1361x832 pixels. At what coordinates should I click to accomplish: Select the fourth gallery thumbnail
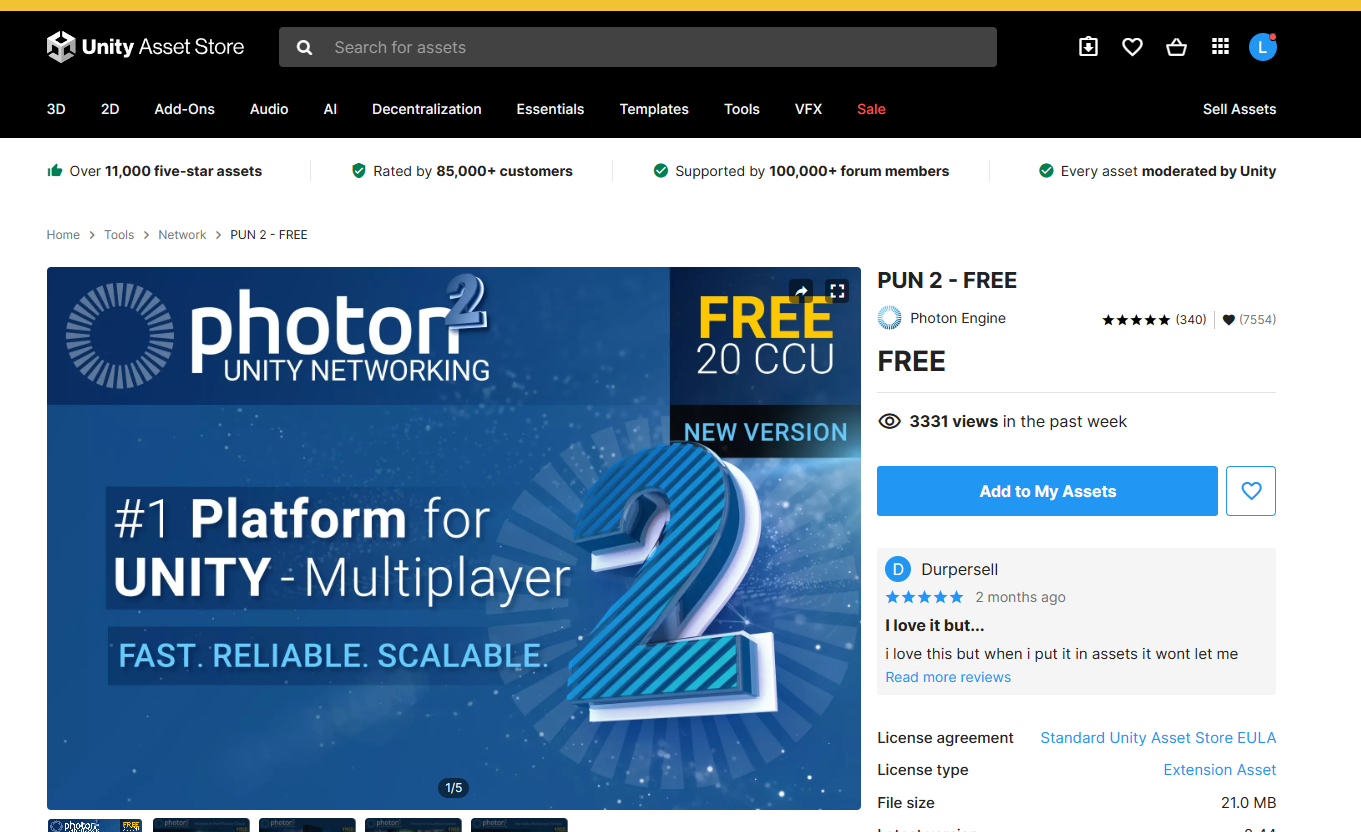(x=413, y=825)
